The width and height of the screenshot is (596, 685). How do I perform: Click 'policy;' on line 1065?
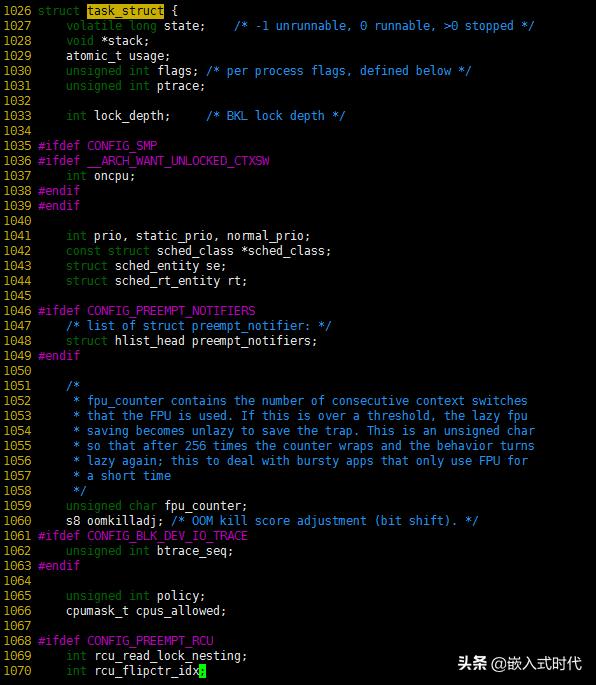pos(181,596)
